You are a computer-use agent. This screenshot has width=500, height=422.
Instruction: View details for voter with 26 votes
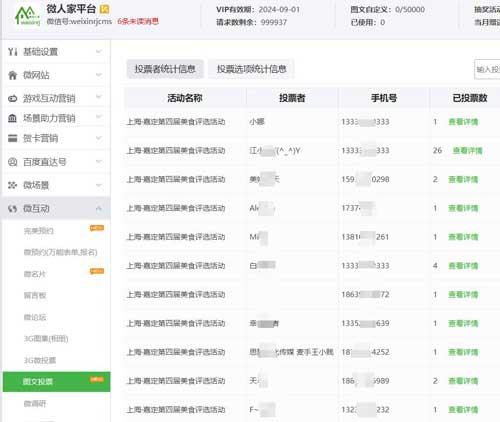point(468,151)
